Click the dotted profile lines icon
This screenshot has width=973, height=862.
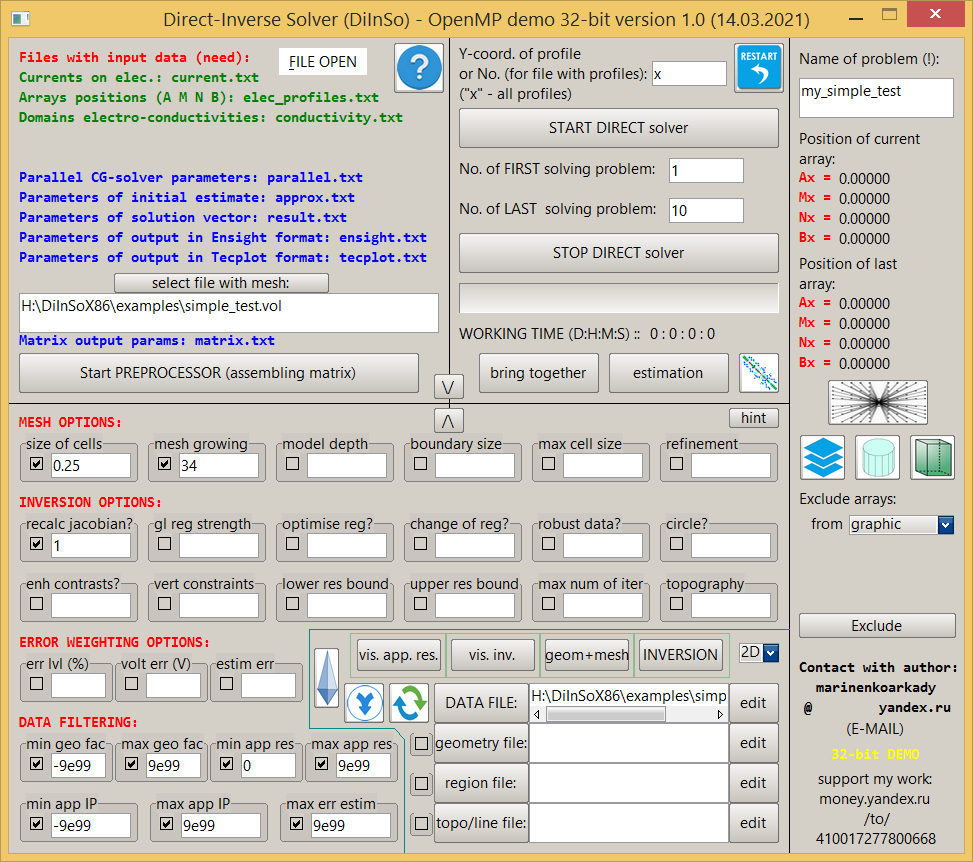[x=759, y=373]
